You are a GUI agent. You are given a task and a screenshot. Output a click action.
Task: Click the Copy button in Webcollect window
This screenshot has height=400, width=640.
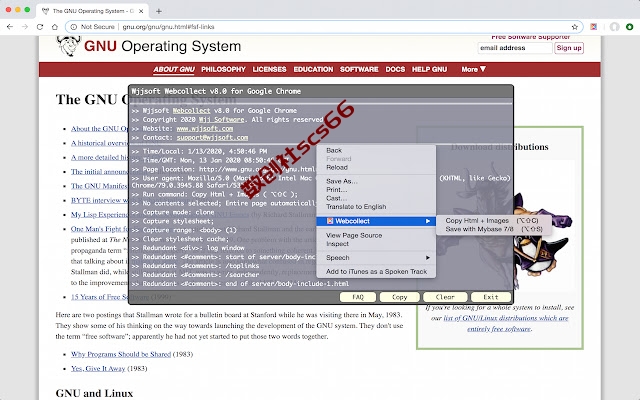coord(399,297)
